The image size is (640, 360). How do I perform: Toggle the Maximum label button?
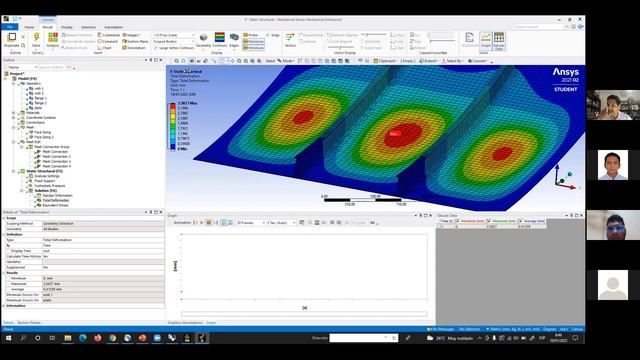[x=253, y=42]
